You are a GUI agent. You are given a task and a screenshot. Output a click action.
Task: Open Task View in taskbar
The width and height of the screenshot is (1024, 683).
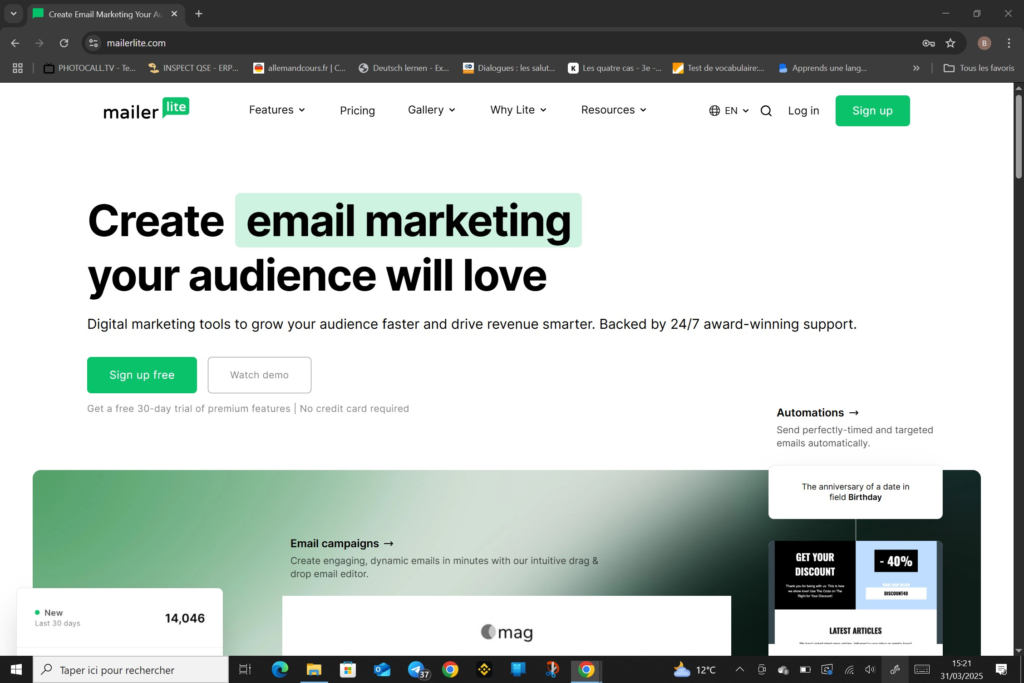tap(245, 669)
